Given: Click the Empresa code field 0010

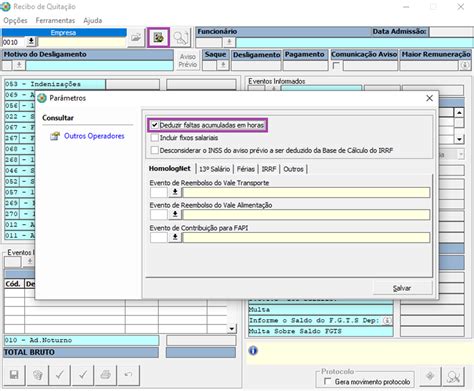Looking at the screenshot, I should point(13,42).
